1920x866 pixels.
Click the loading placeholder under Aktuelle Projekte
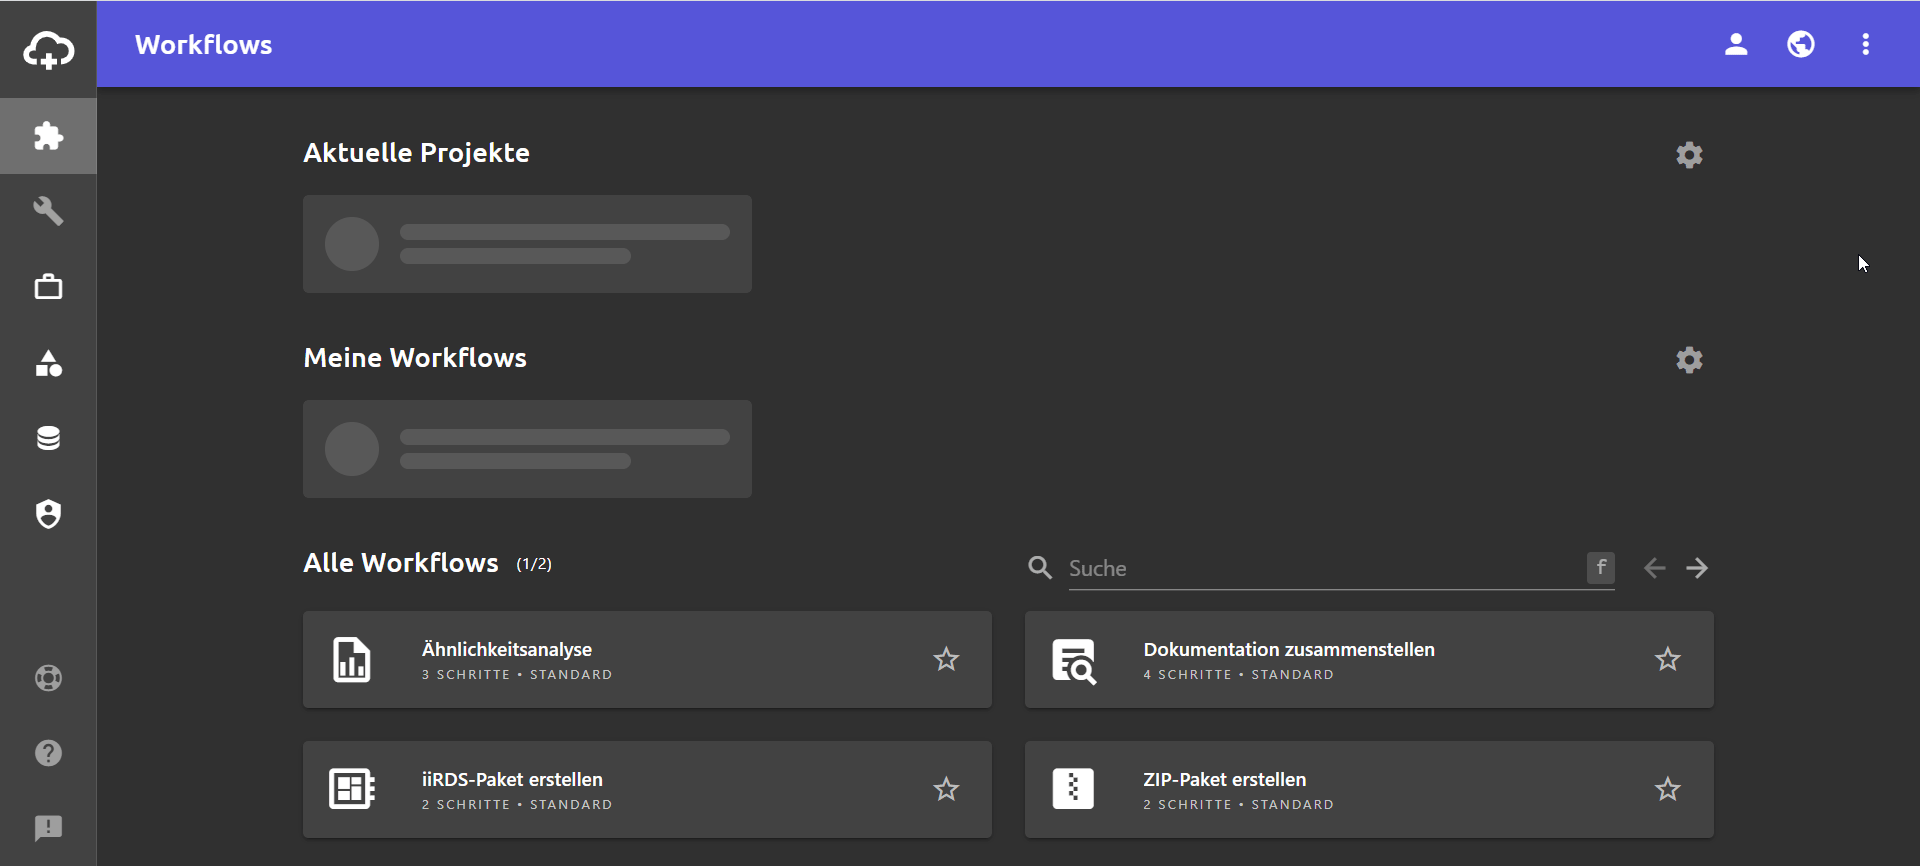(527, 244)
